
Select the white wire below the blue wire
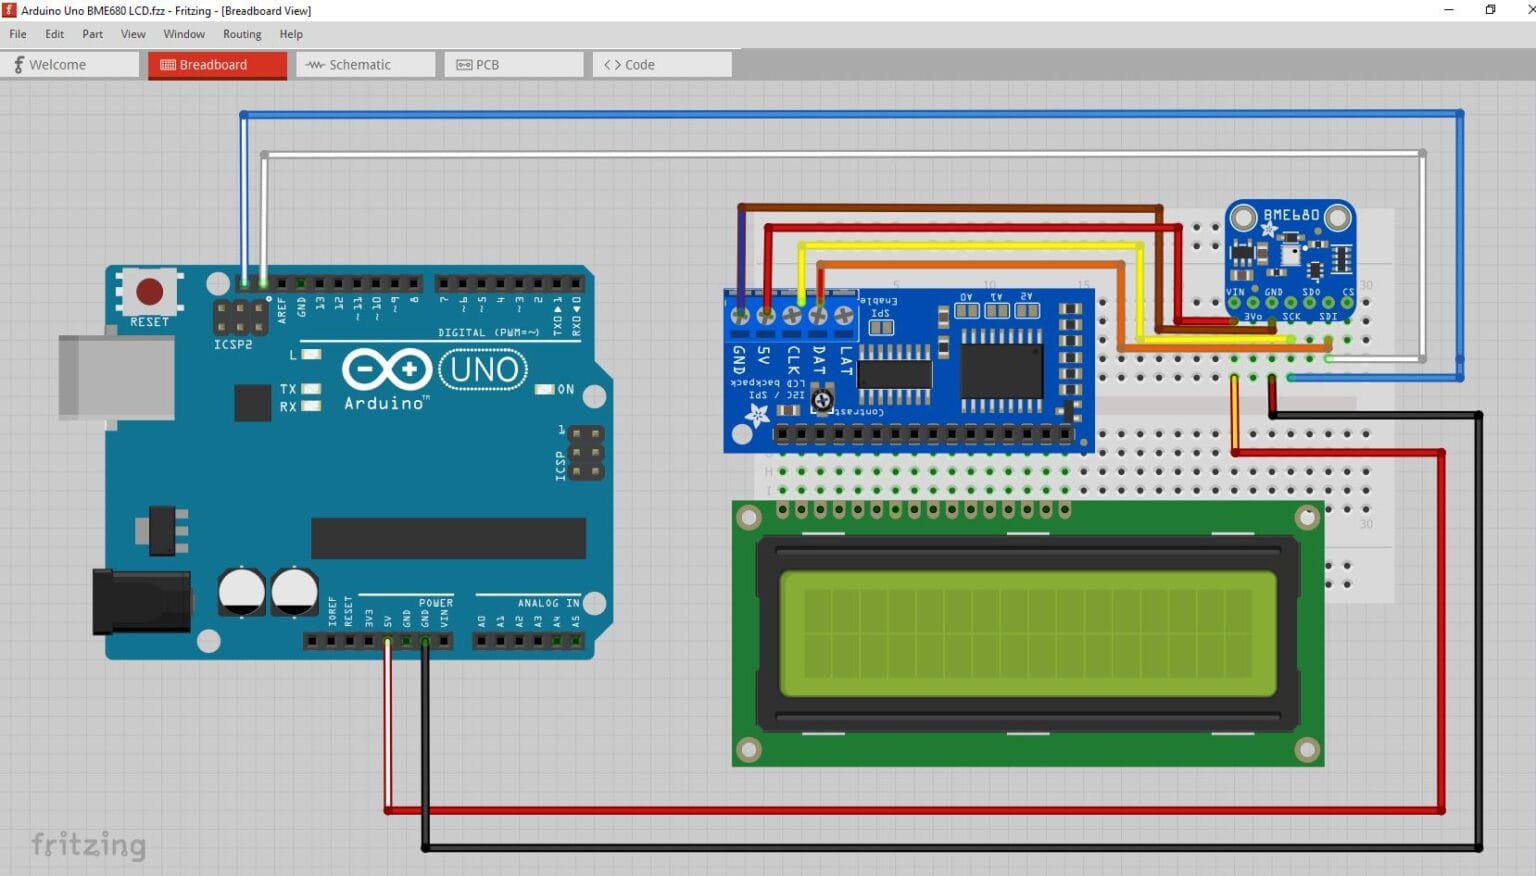[x=842, y=154]
